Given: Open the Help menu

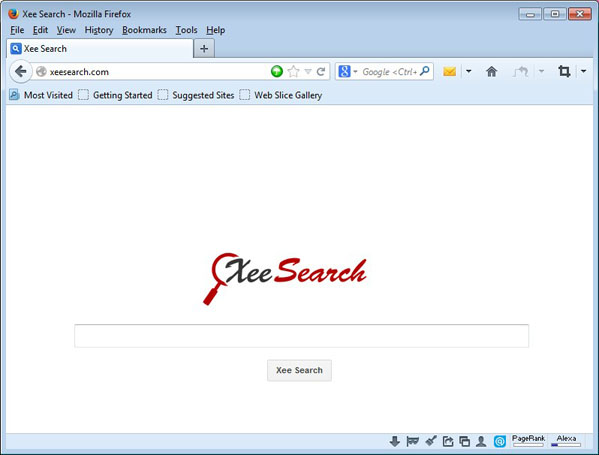Looking at the screenshot, I should pos(215,30).
